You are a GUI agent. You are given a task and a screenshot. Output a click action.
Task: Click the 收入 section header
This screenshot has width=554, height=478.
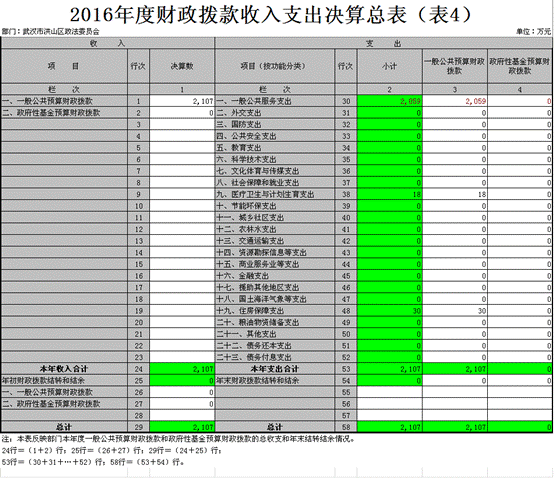pyautogui.click(x=107, y=43)
